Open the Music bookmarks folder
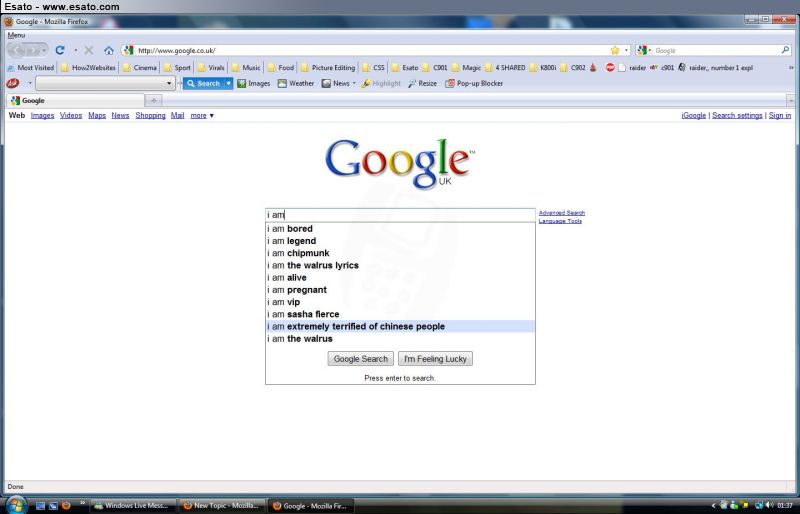The width and height of the screenshot is (800, 514). [245, 67]
